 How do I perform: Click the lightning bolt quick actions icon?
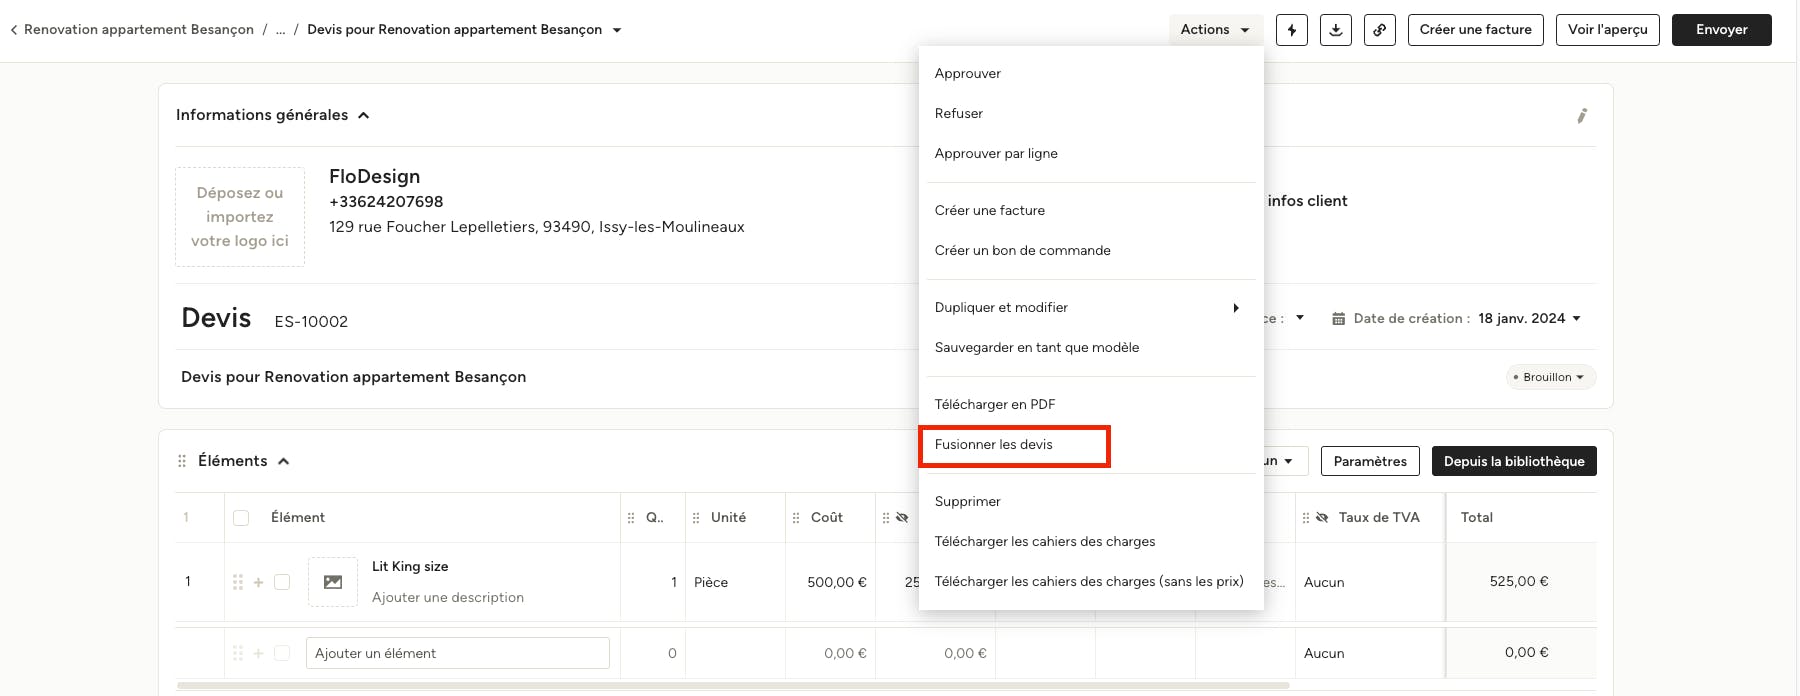(1292, 30)
